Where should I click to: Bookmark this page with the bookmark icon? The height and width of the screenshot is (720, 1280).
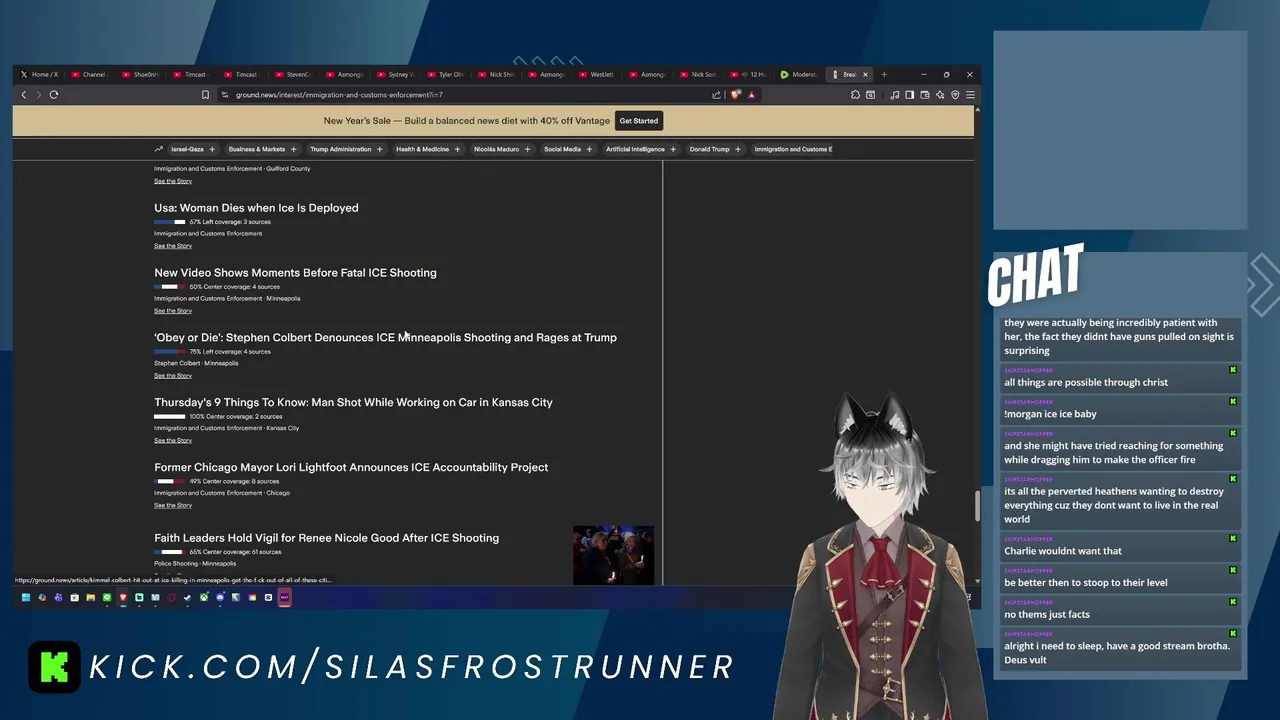tap(205, 95)
